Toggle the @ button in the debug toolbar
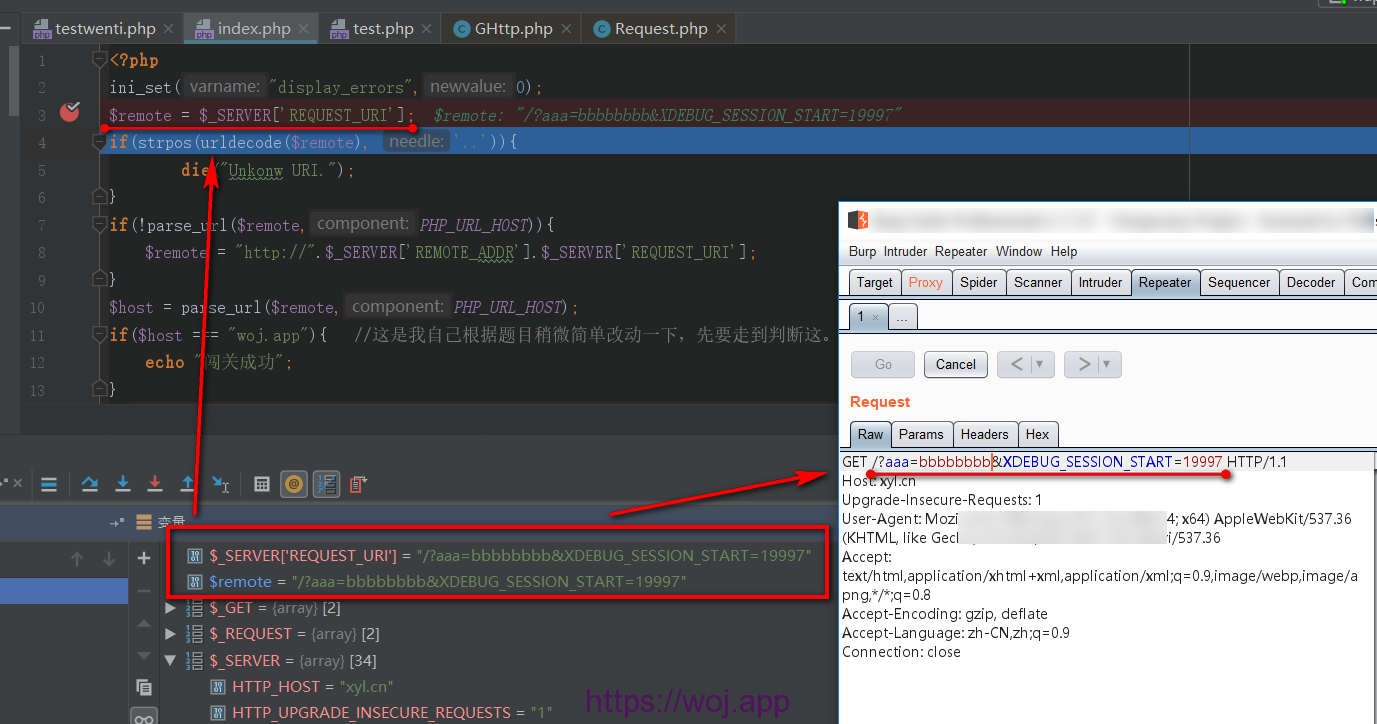The image size is (1377, 724). (x=294, y=485)
